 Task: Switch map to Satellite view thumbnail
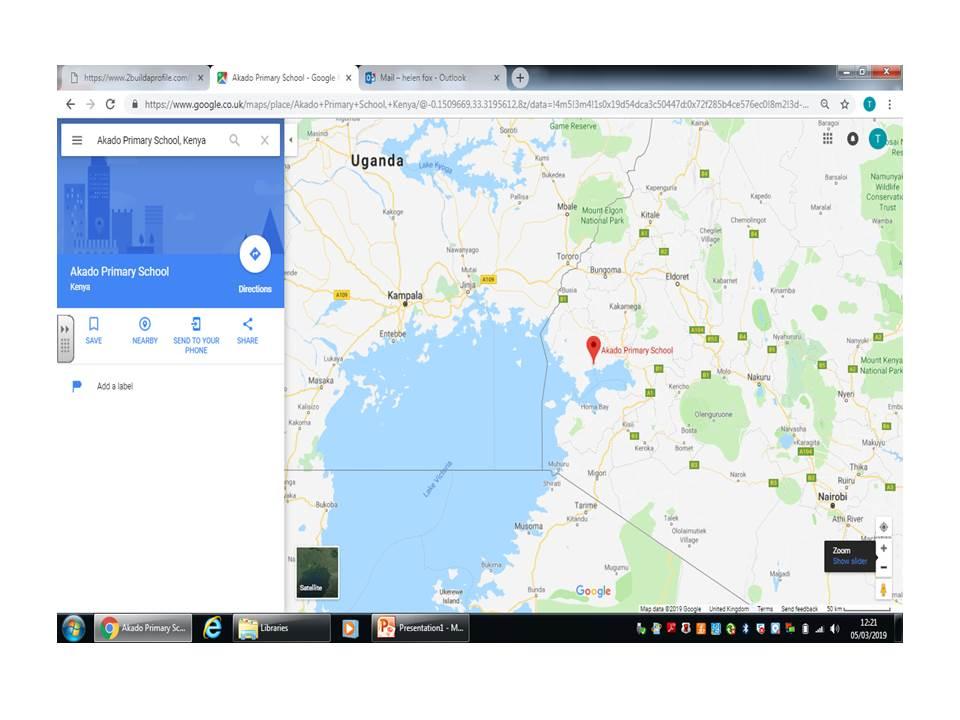tap(317, 572)
